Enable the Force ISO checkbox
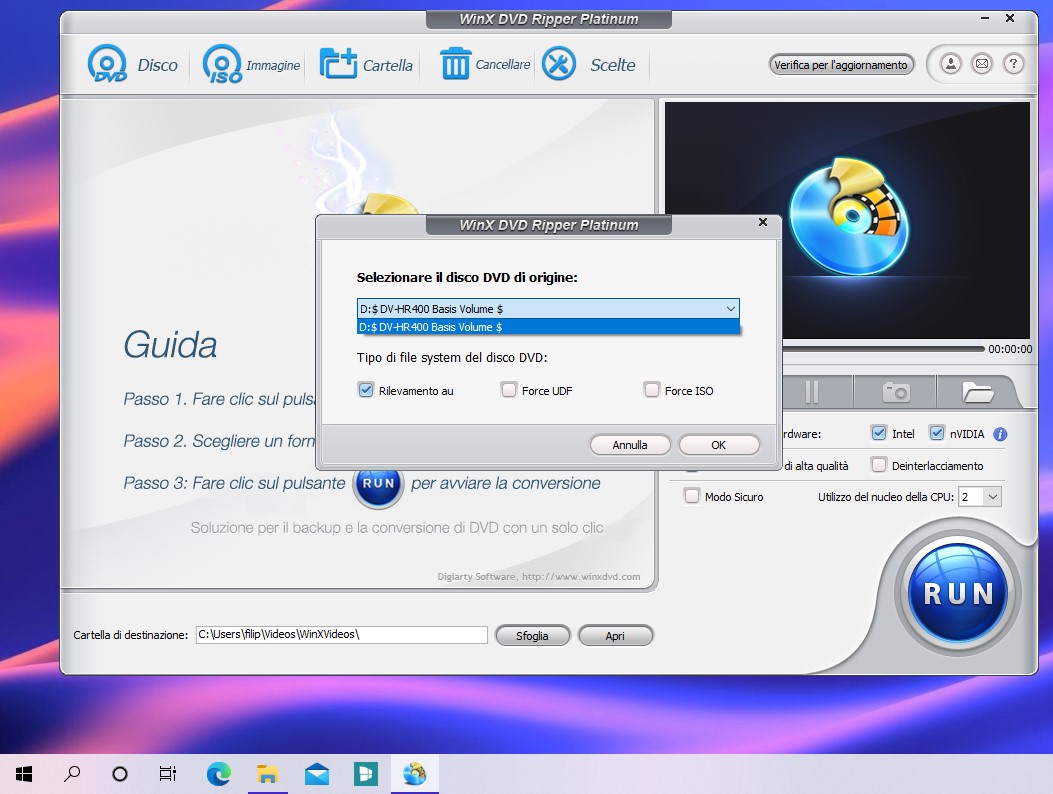Screen dimensions: 1053x794 (x=651, y=390)
